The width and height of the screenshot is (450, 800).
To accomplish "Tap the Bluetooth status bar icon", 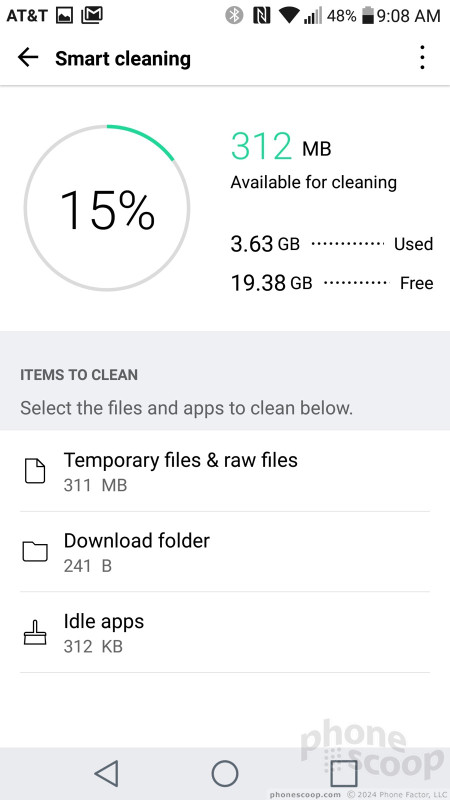I will [234, 16].
